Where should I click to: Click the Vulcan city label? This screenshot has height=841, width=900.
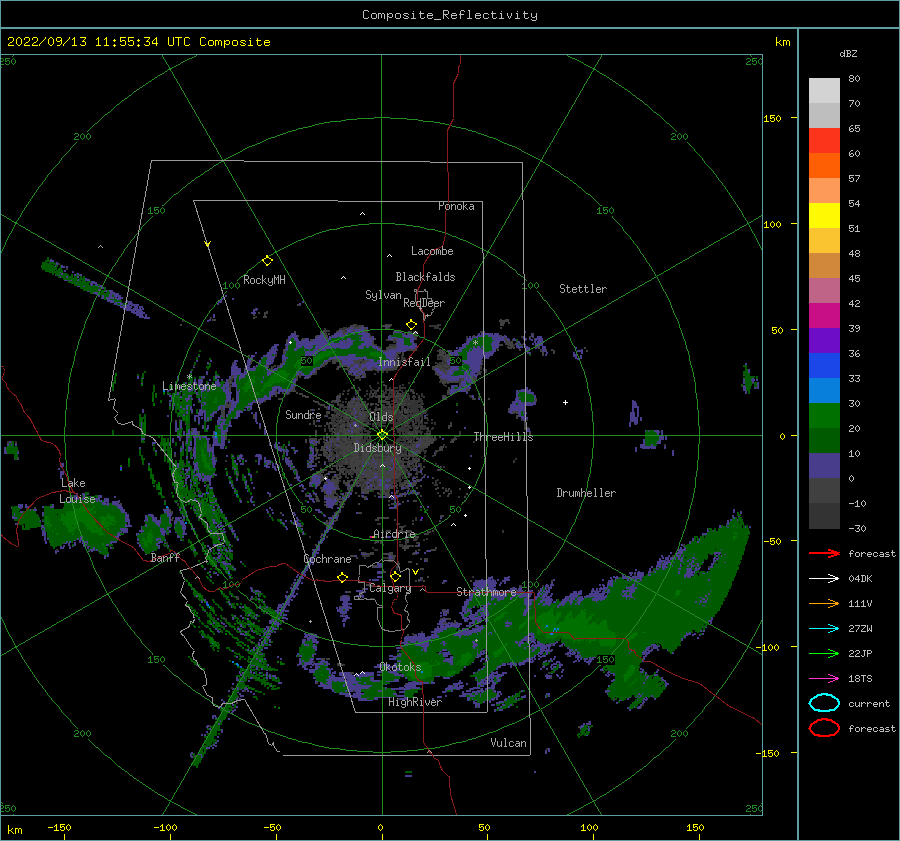pos(509,743)
